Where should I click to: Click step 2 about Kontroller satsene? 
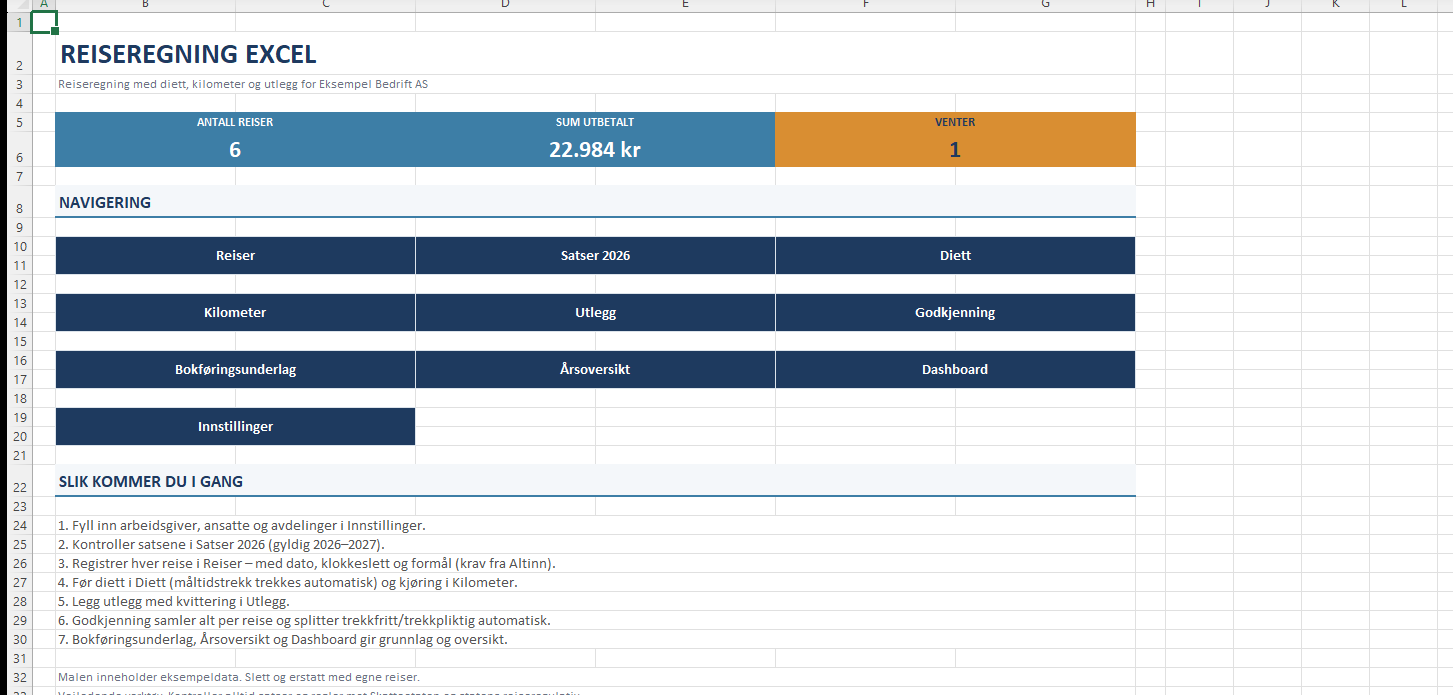(x=221, y=544)
